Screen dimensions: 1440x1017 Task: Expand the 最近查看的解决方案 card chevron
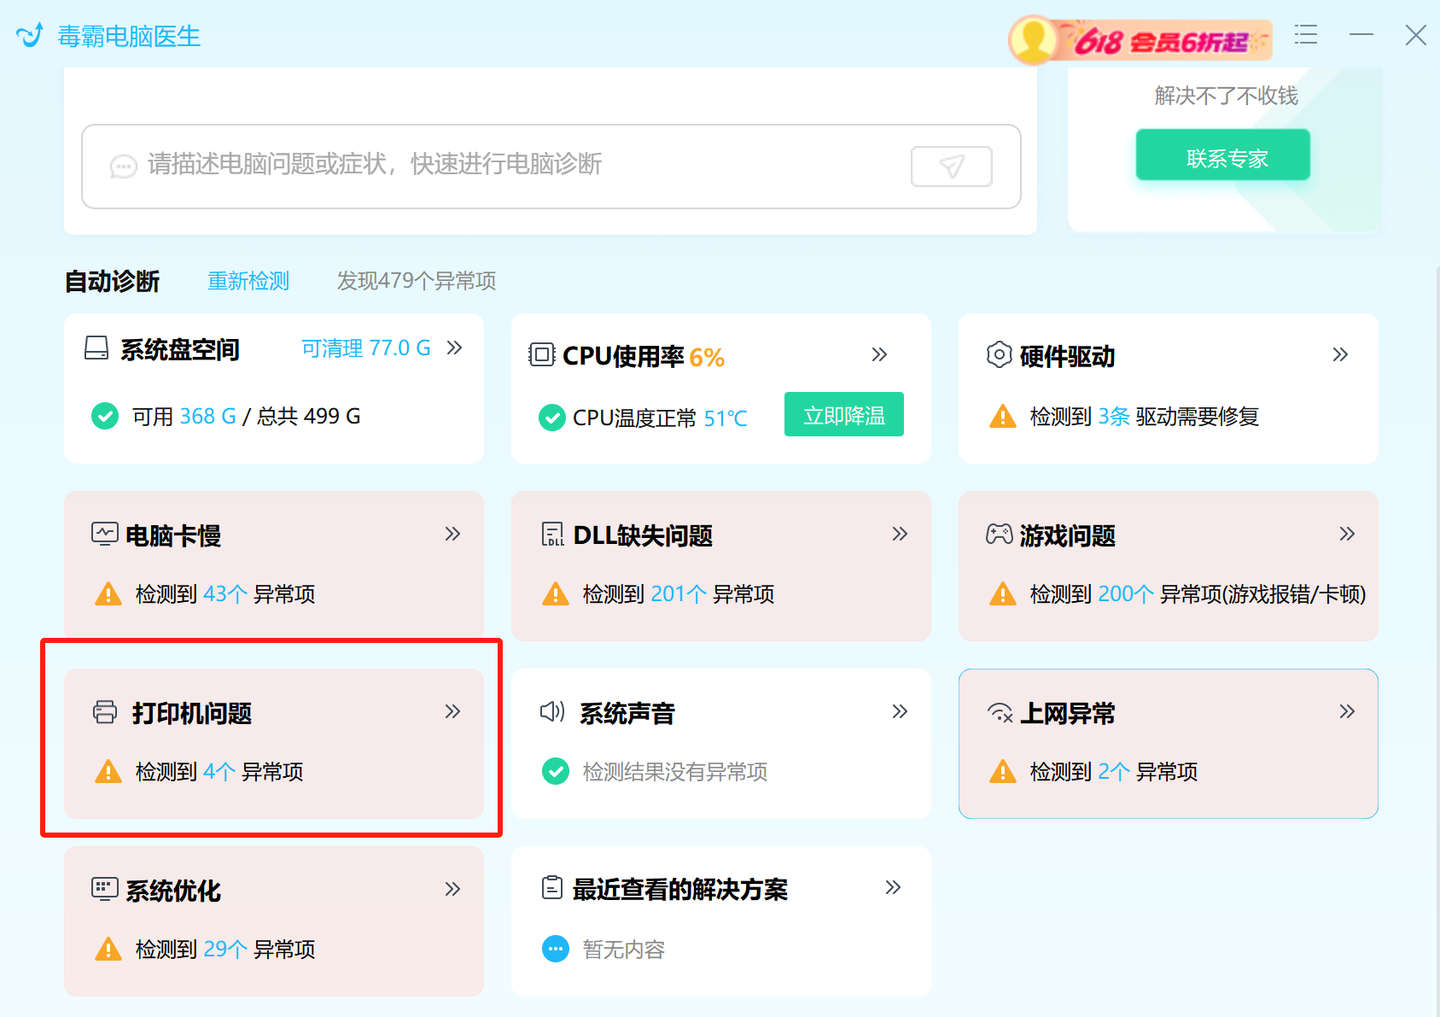point(893,887)
